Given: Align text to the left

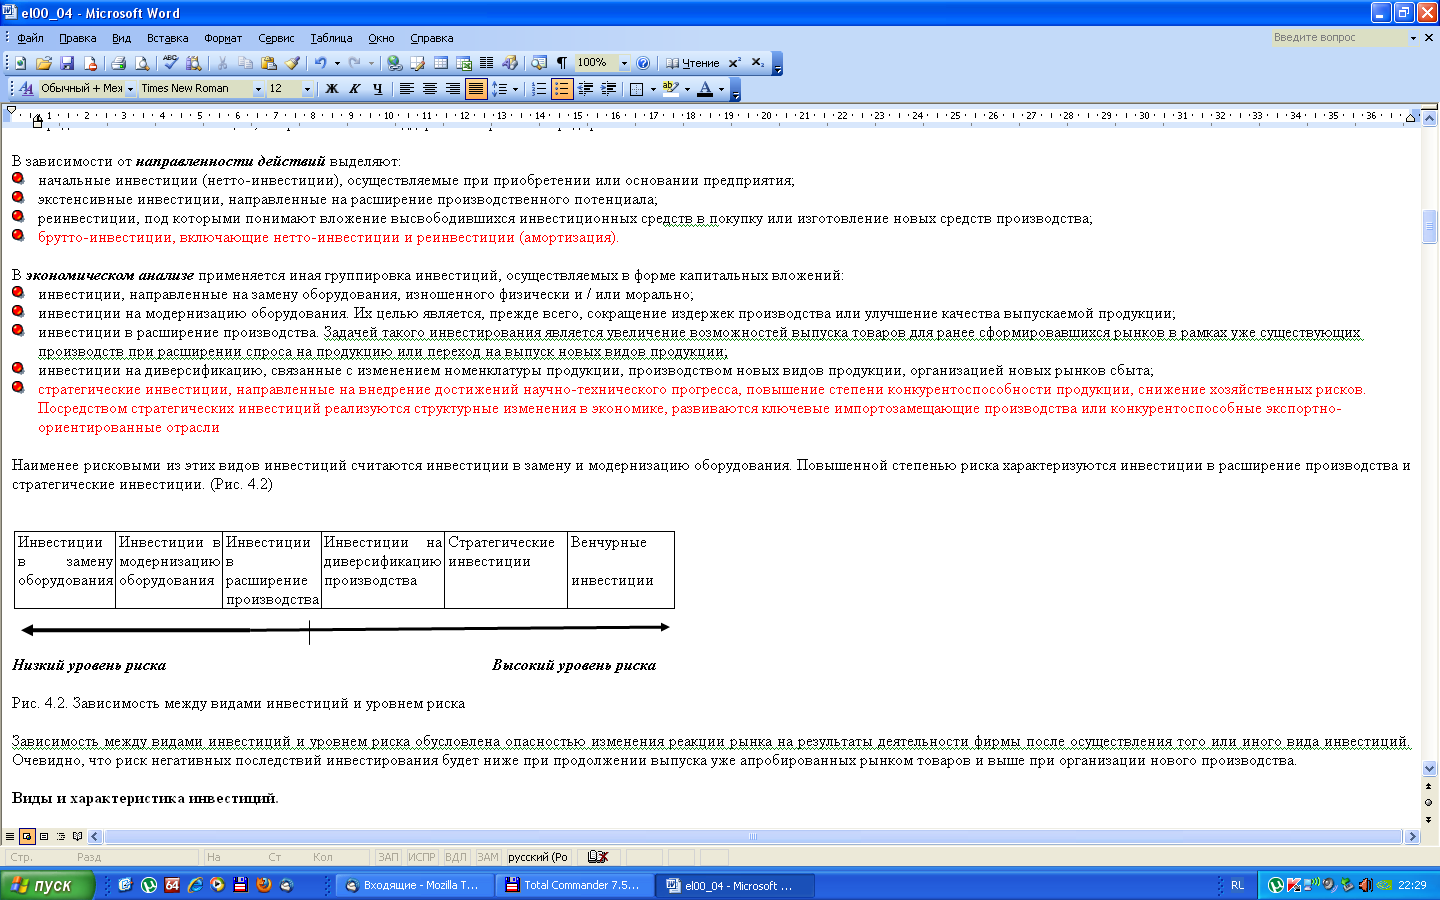Looking at the screenshot, I should pyautogui.click(x=407, y=89).
